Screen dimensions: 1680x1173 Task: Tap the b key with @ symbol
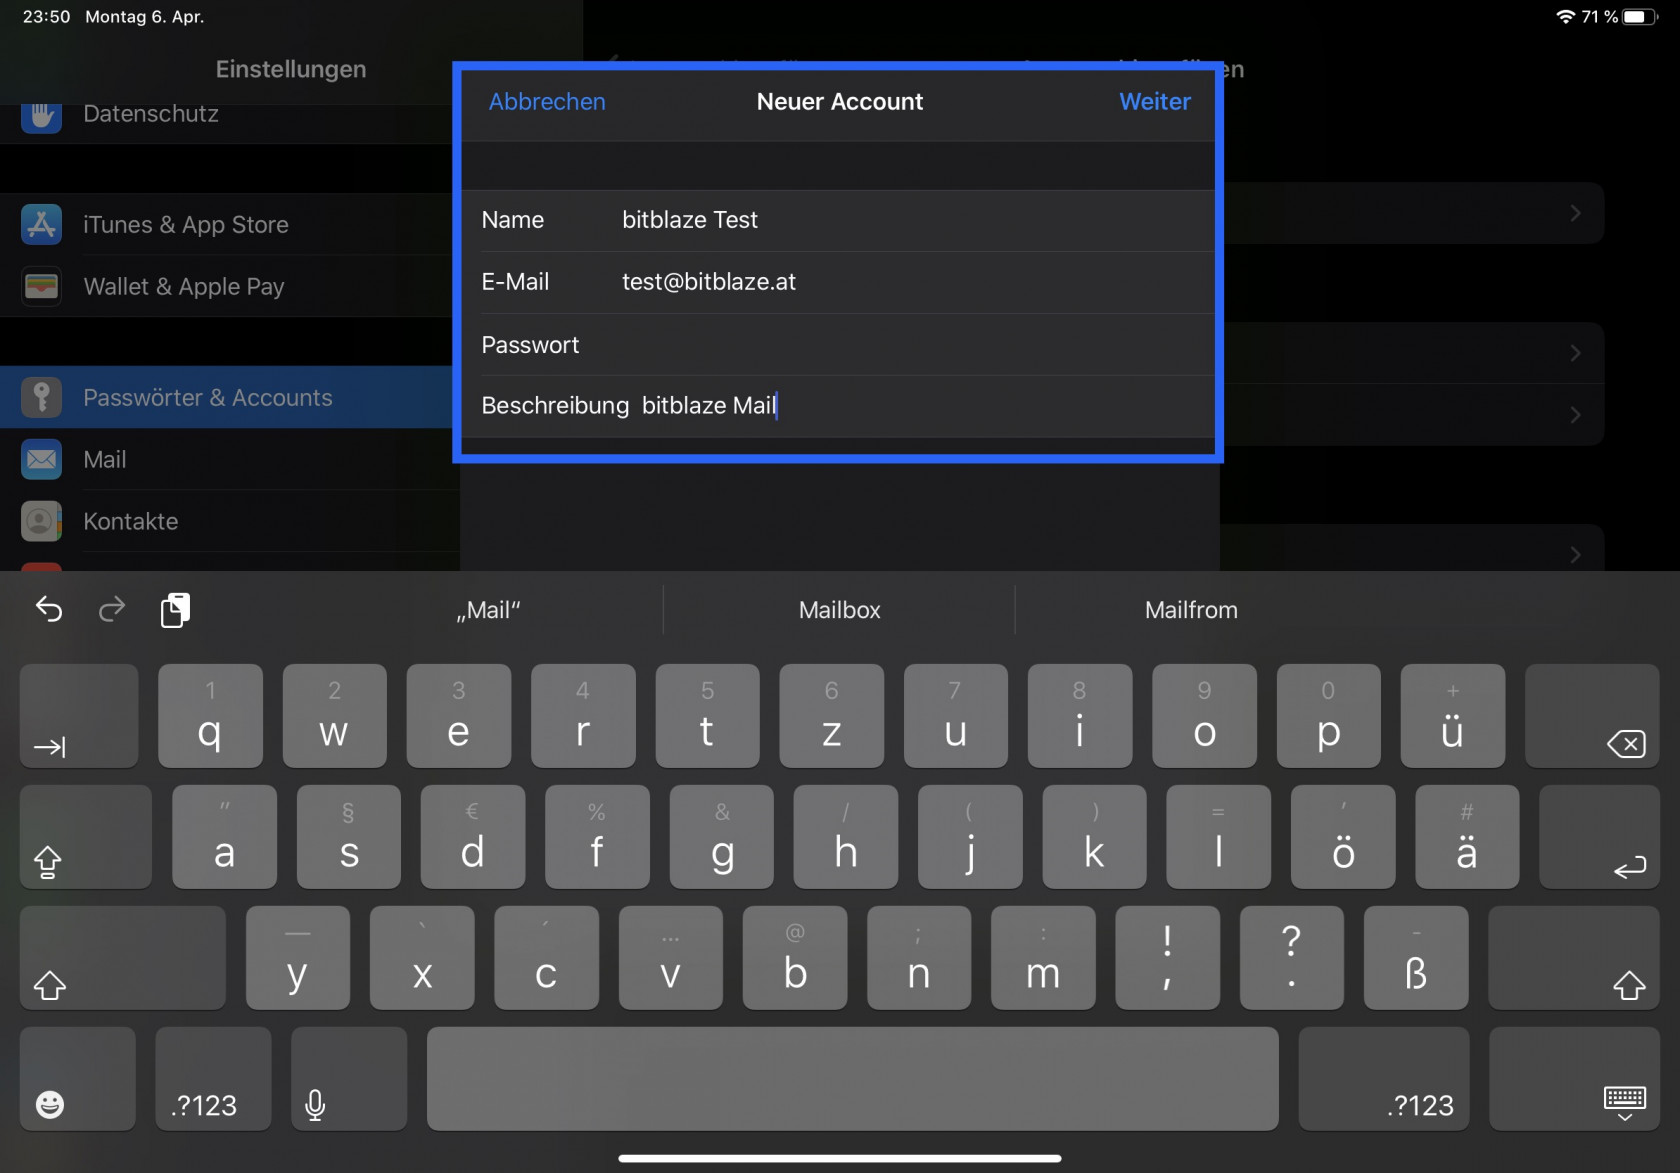(795, 958)
